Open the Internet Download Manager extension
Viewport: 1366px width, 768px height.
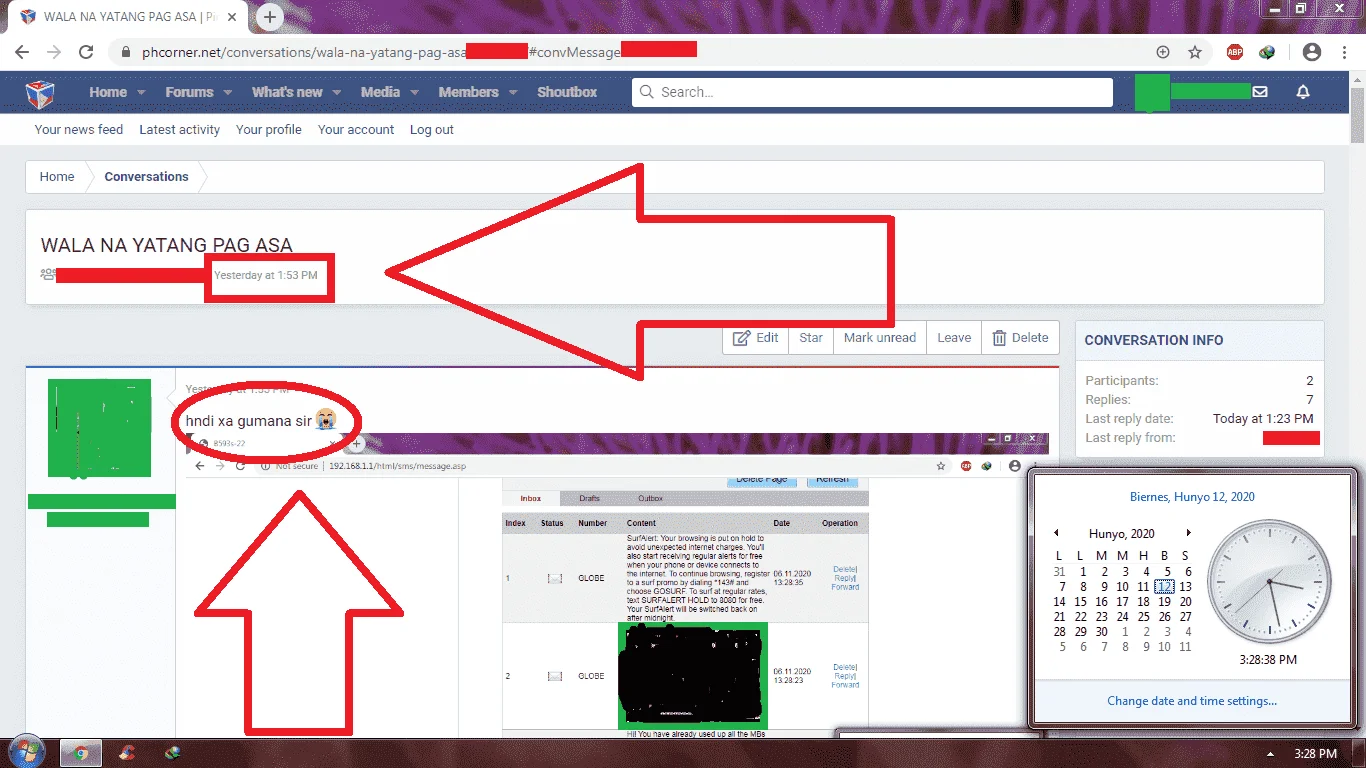1267,52
